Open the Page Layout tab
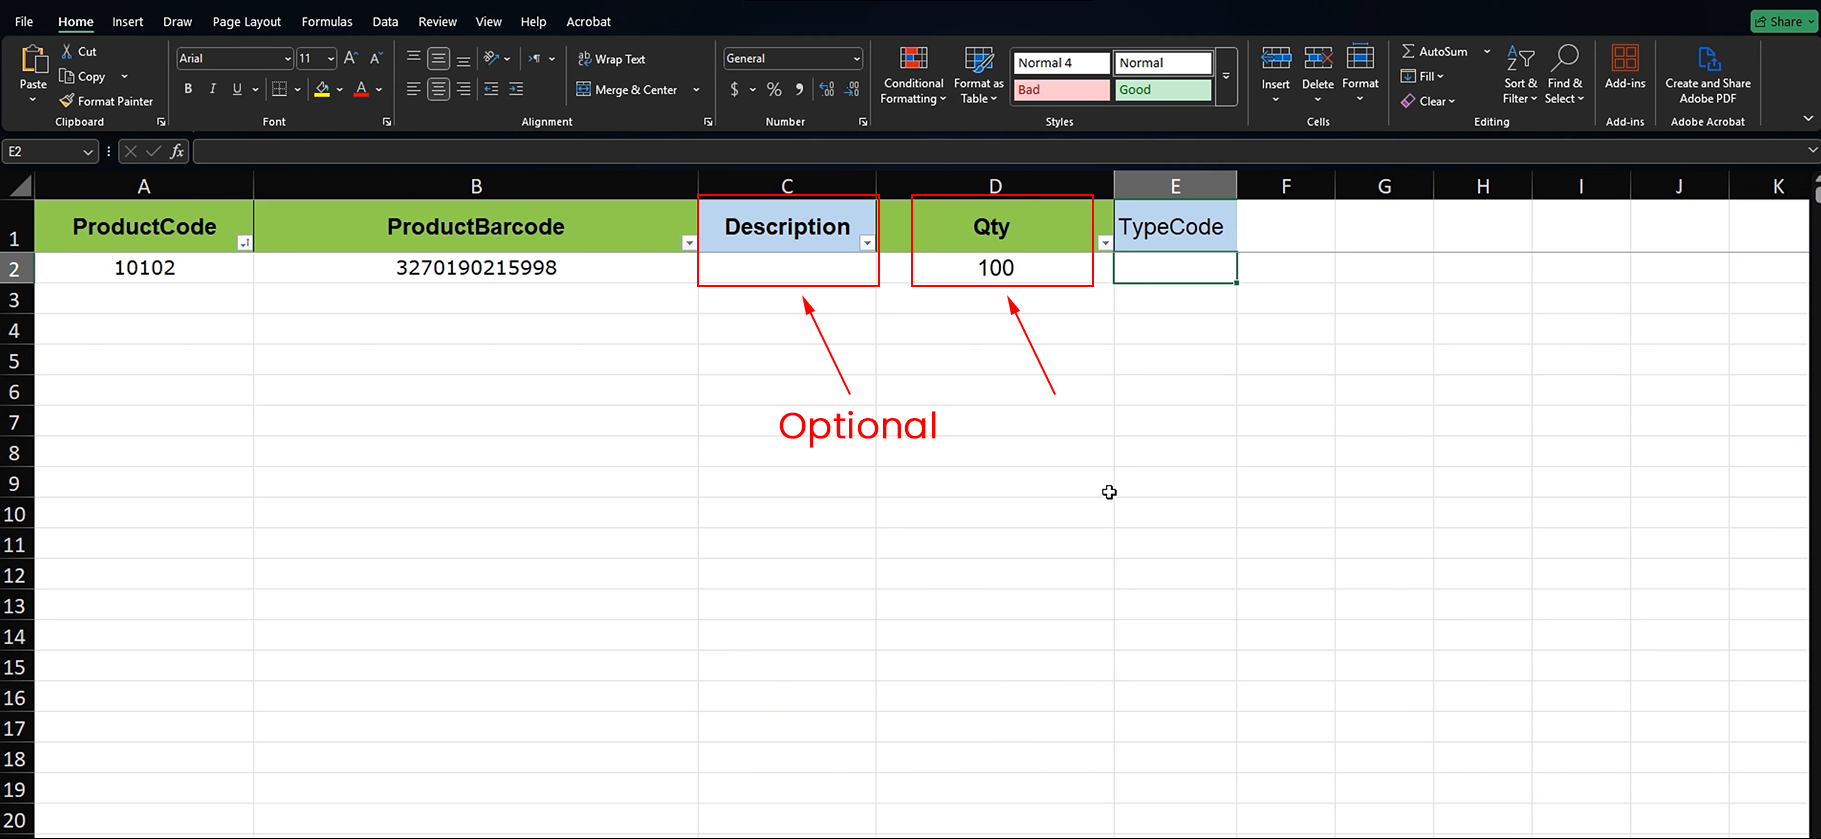1821x839 pixels. (246, 21)
